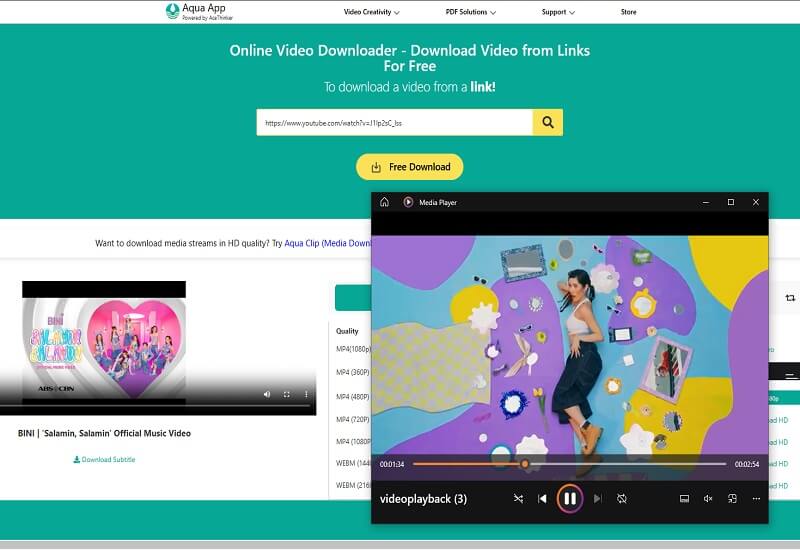Viewport: 800px width, 550px height.
Task: Expand the PDF Solutions menu
Action: point(470,12)
